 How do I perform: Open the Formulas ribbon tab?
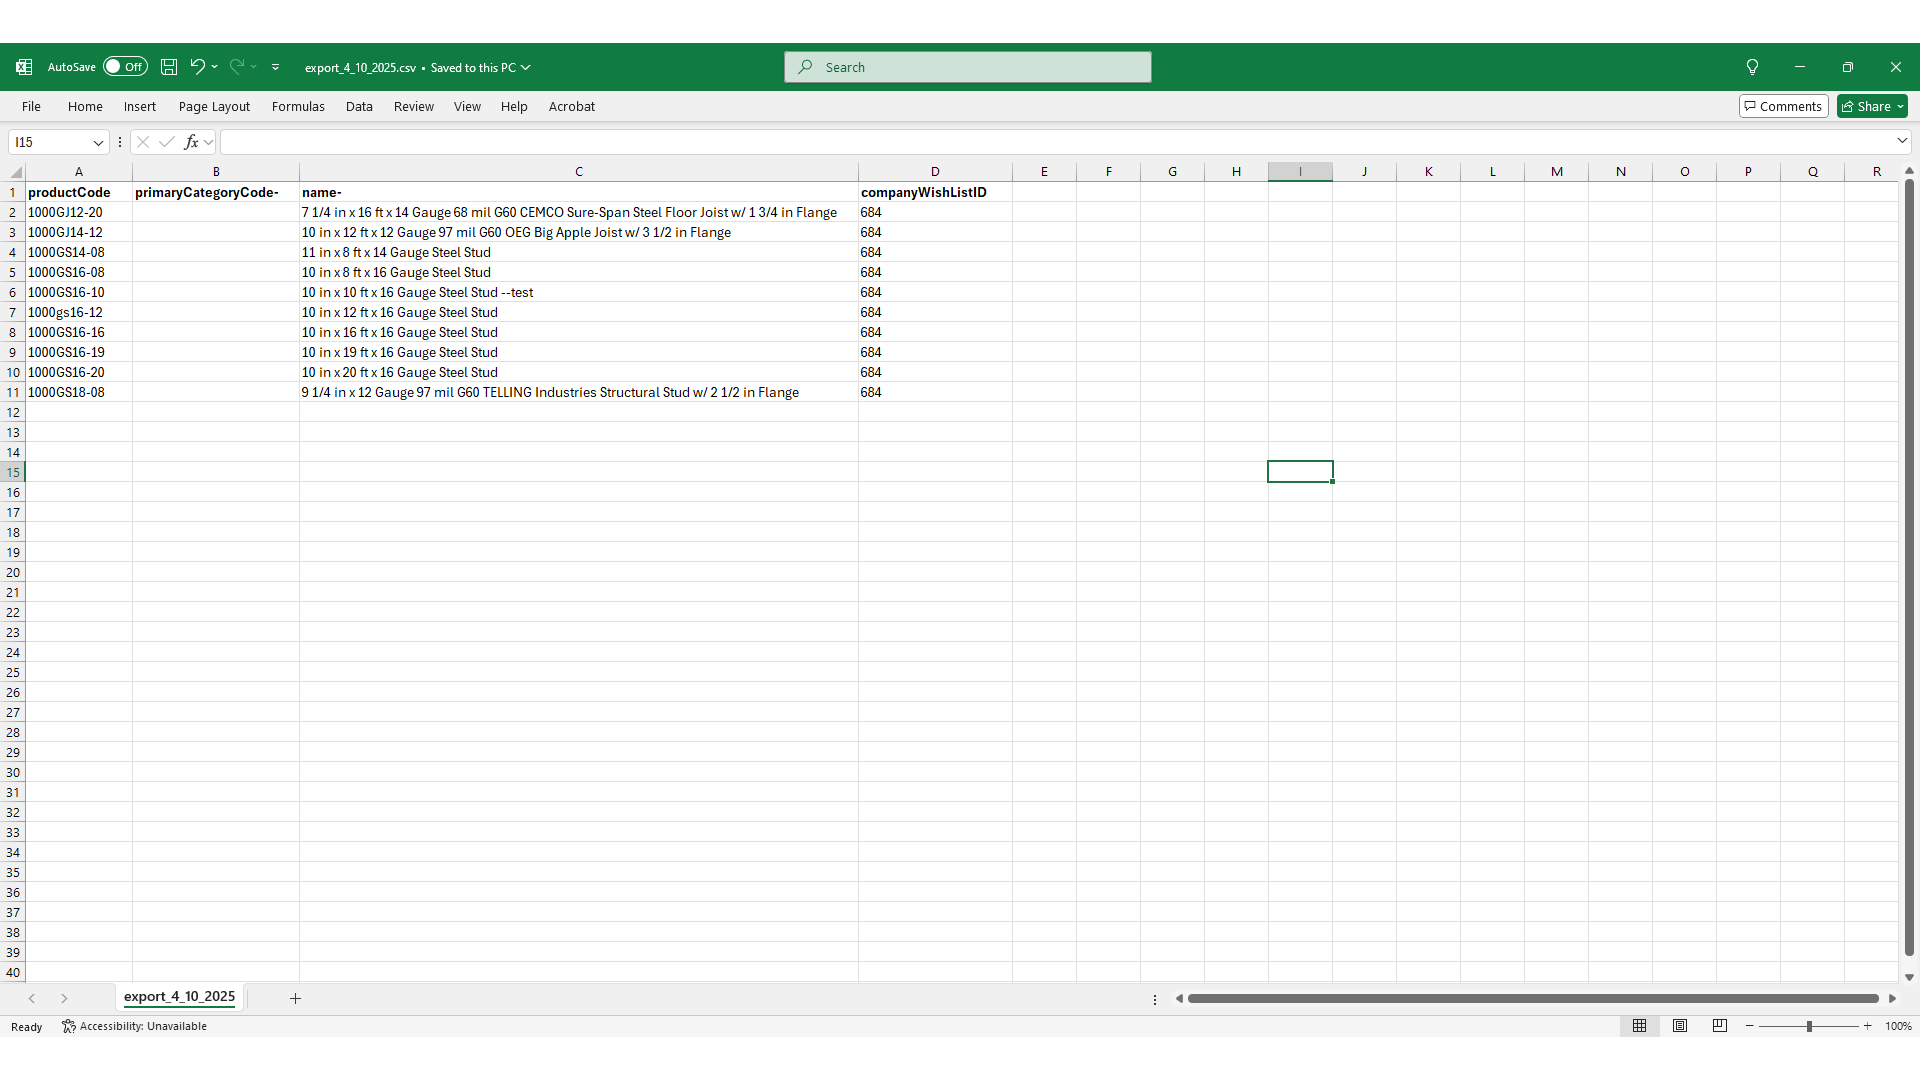click(298, 106)
